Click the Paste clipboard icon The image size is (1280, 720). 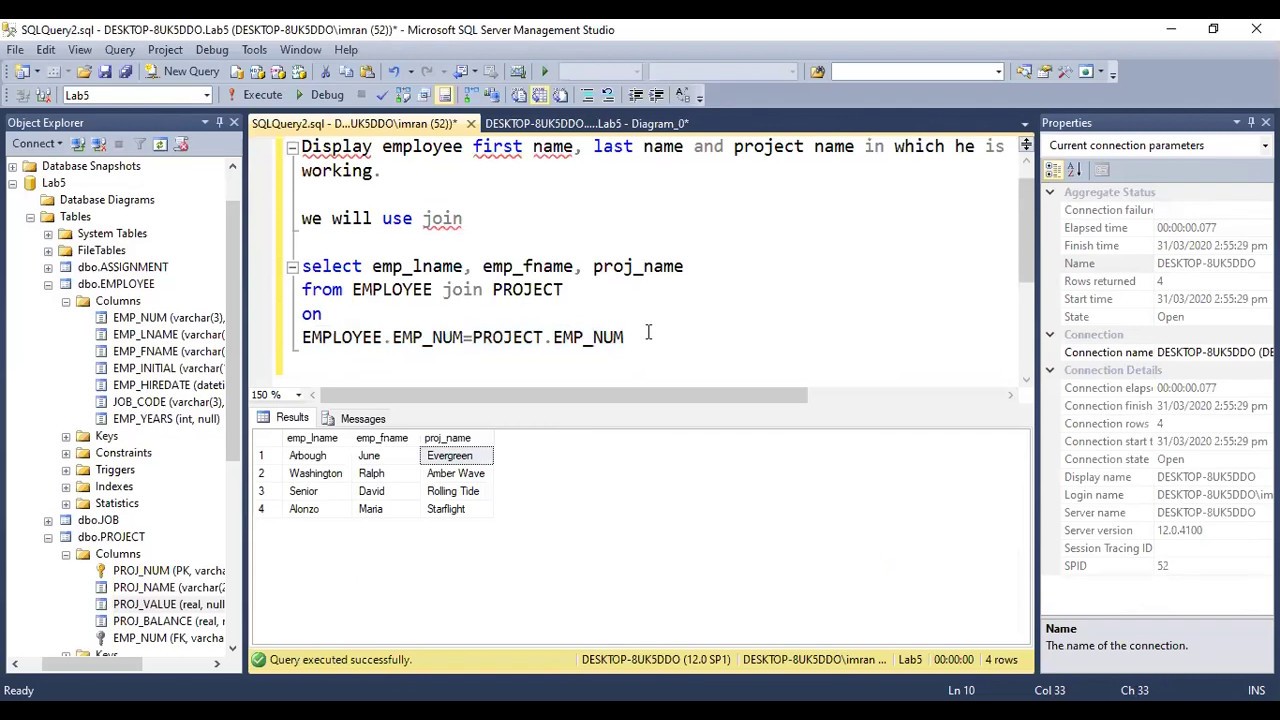367,72
